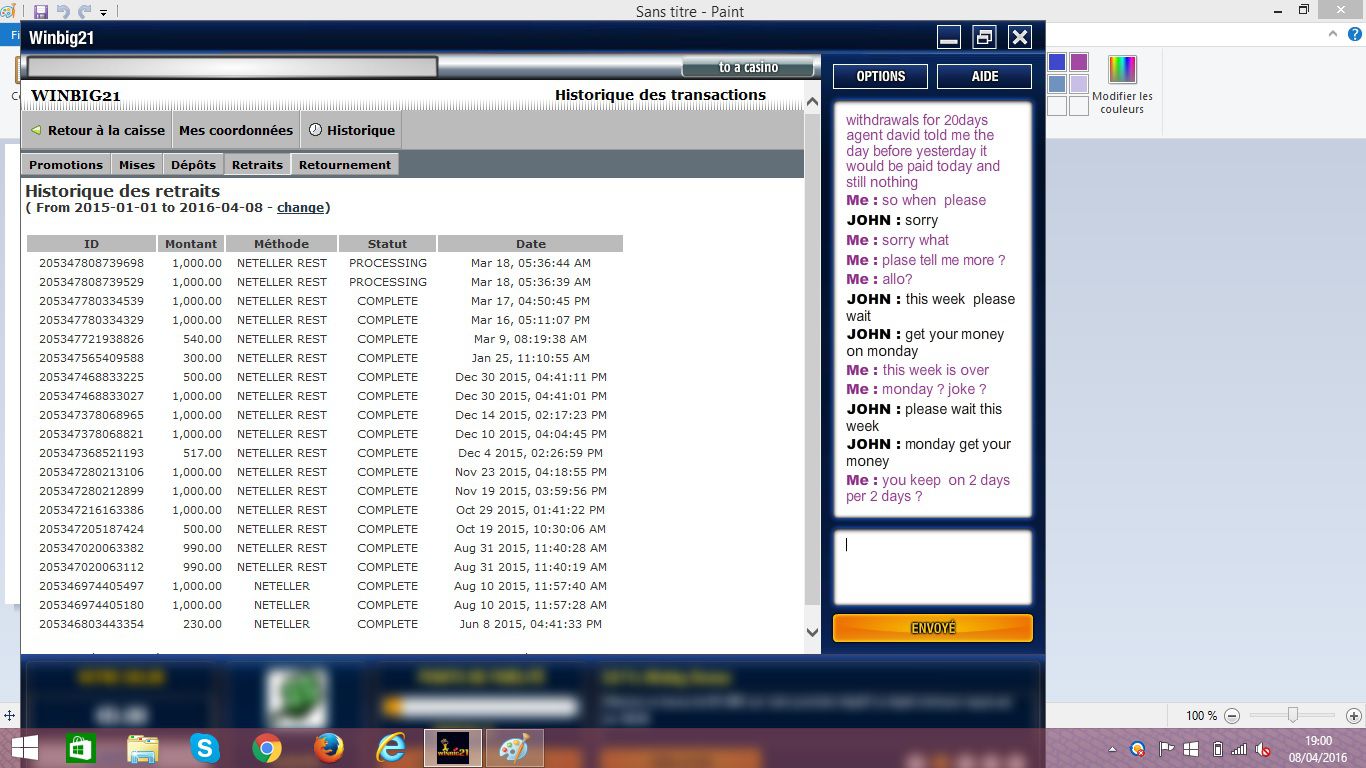This screenshot has width=1366, height=768.
Task: Open the OPTIONS button in Winbig21
Action: coord(880,76)
